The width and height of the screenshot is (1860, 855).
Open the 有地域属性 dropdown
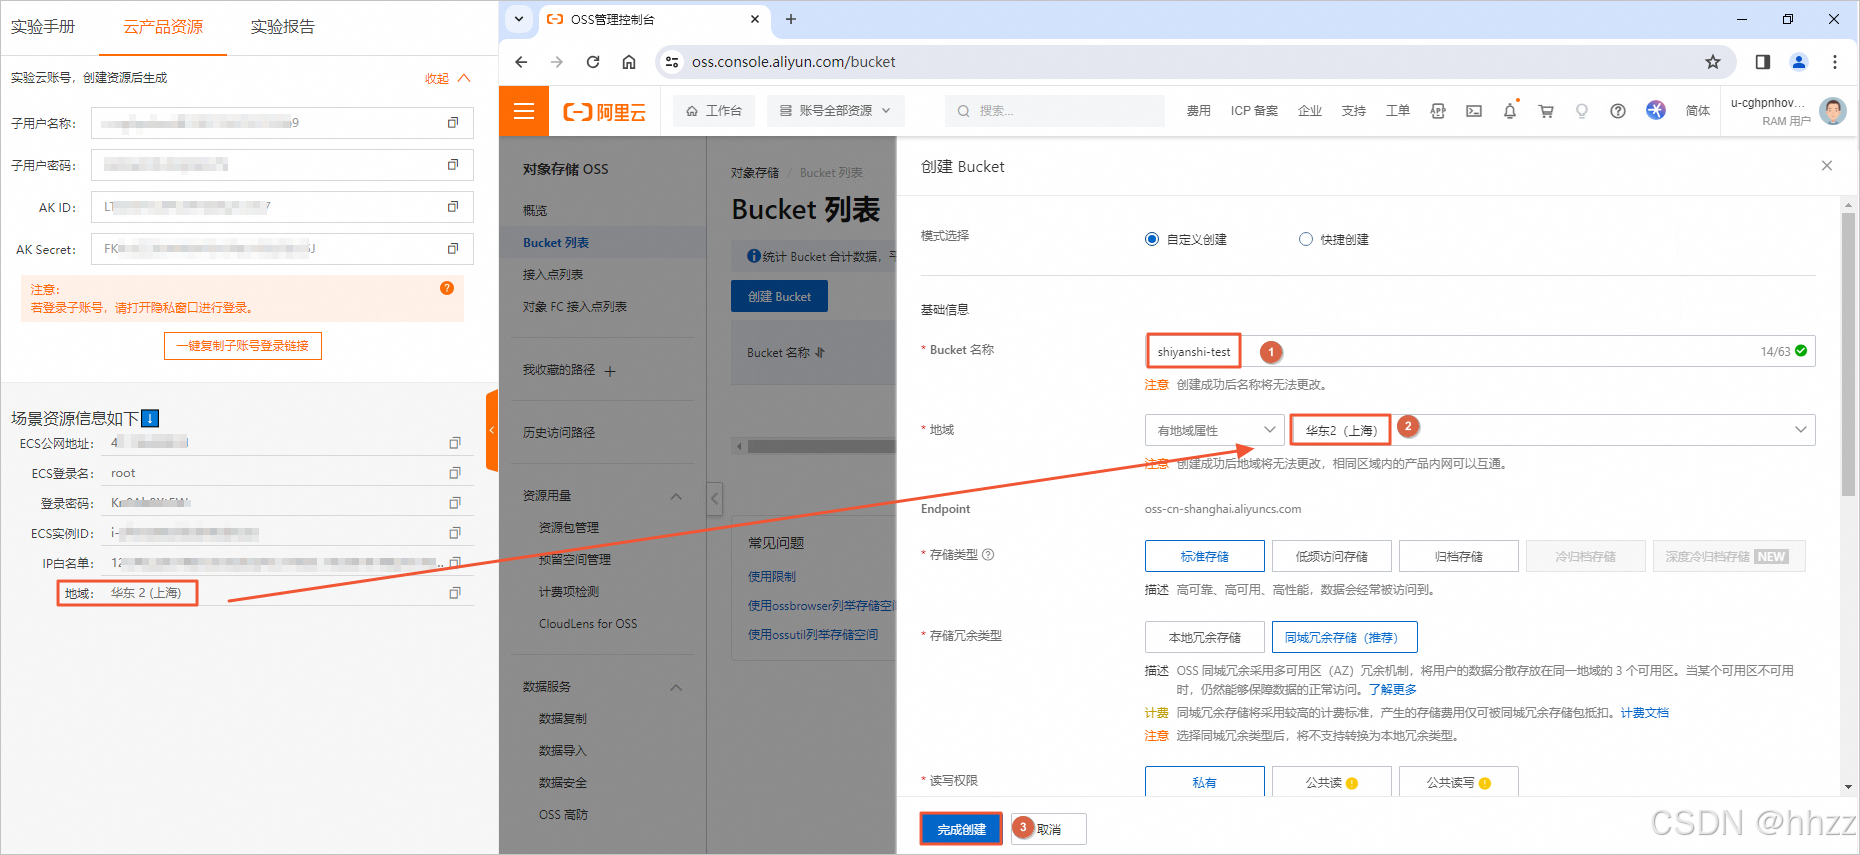tap(1215, 430)
